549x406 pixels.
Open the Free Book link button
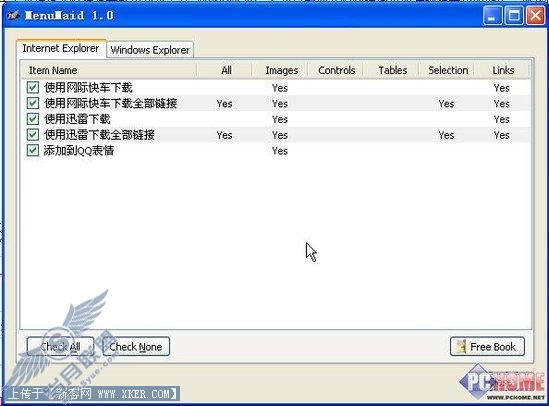coord(487,346)
